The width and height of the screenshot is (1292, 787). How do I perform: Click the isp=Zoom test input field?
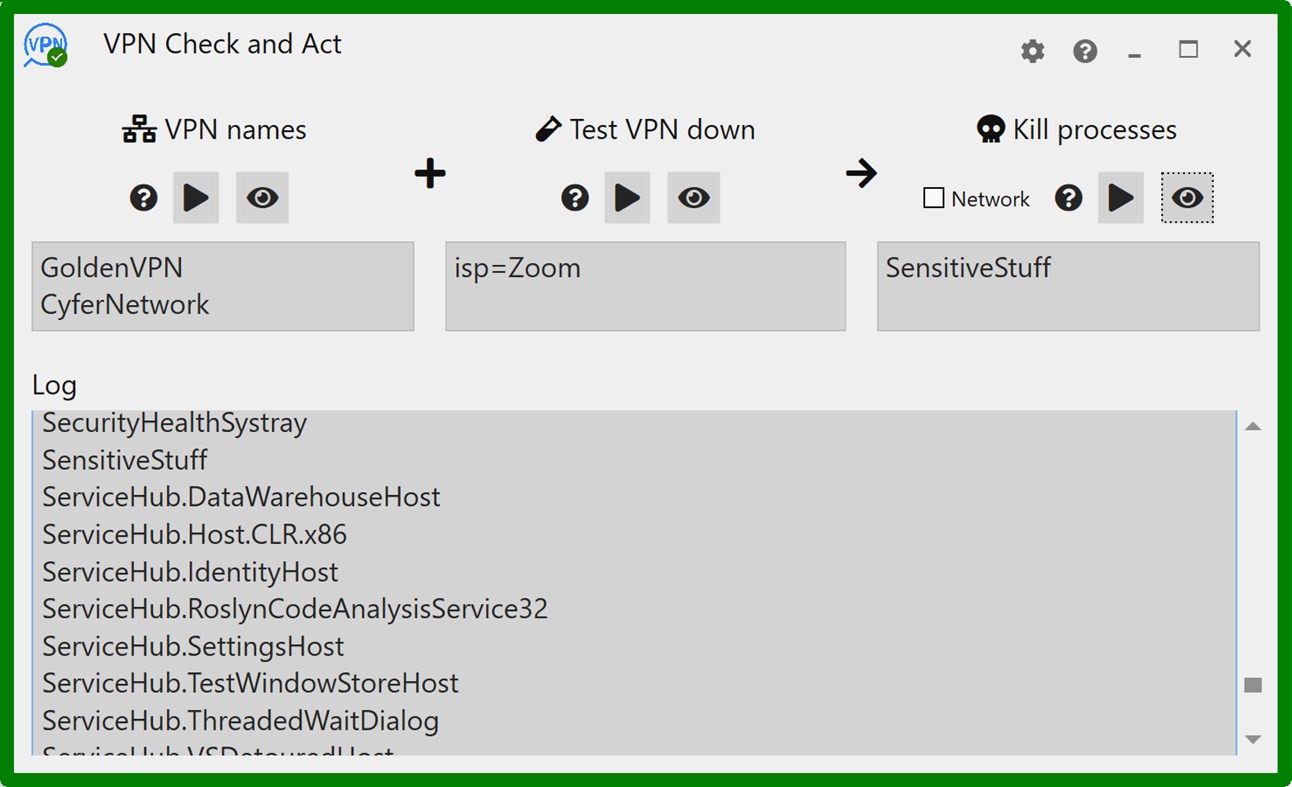645,286
